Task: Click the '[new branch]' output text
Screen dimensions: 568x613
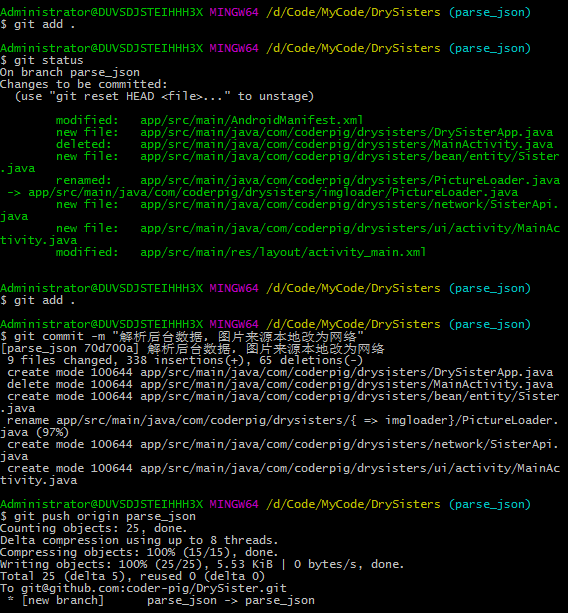Action: point(63,600)
